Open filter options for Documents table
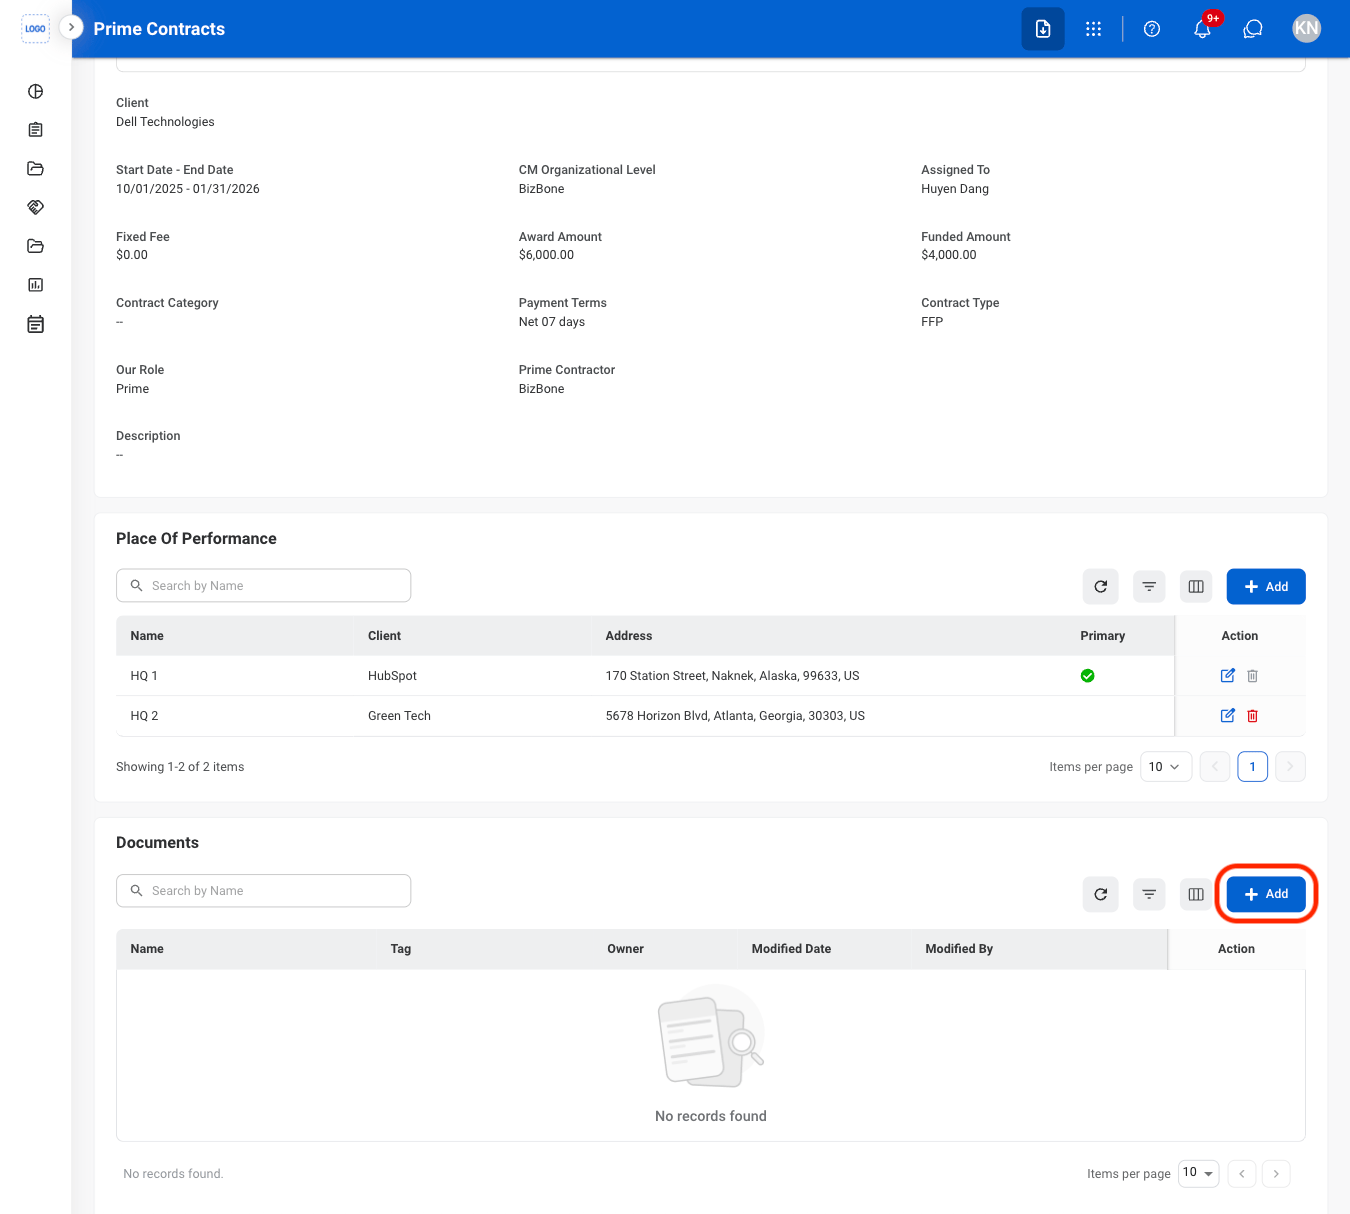 click(1149, 894)
